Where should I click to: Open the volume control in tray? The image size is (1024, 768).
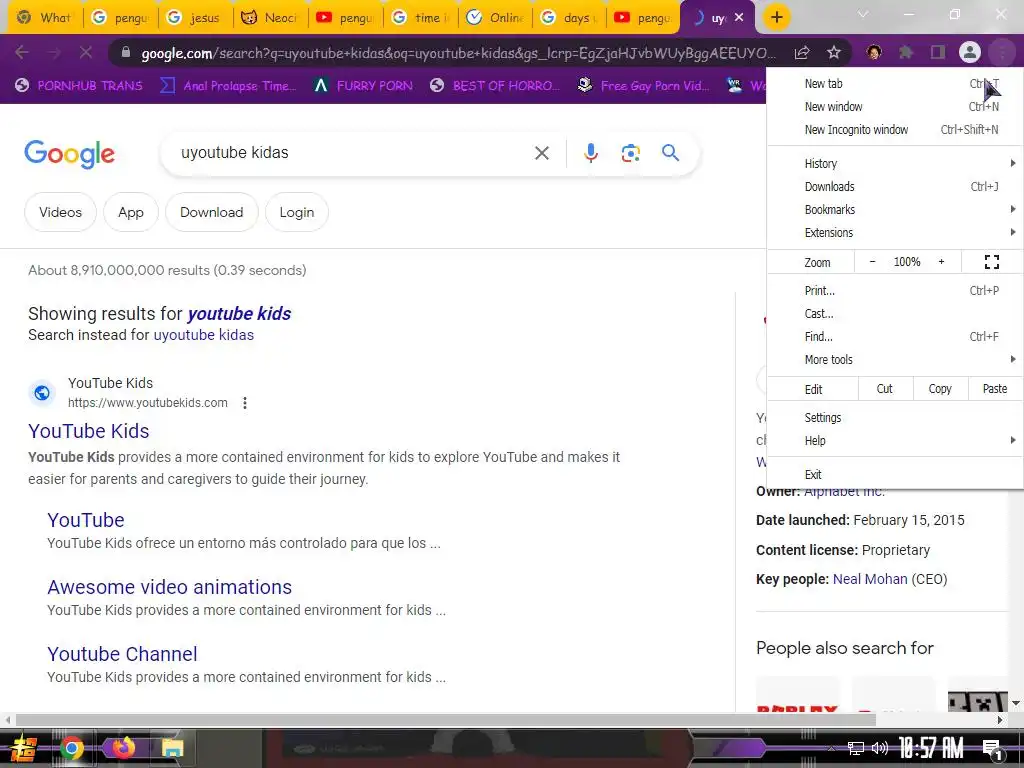point(880,748)
